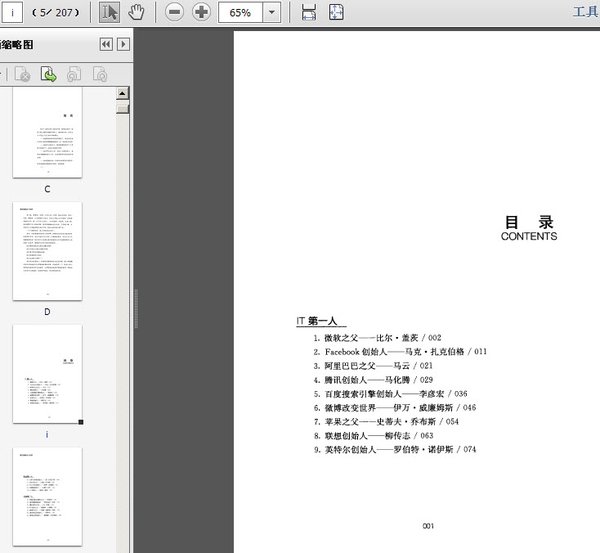Click the delete pages icon in thumbnails panel
Screen dimensions: 600x553
pyautogui.click(x=22, y=74)
